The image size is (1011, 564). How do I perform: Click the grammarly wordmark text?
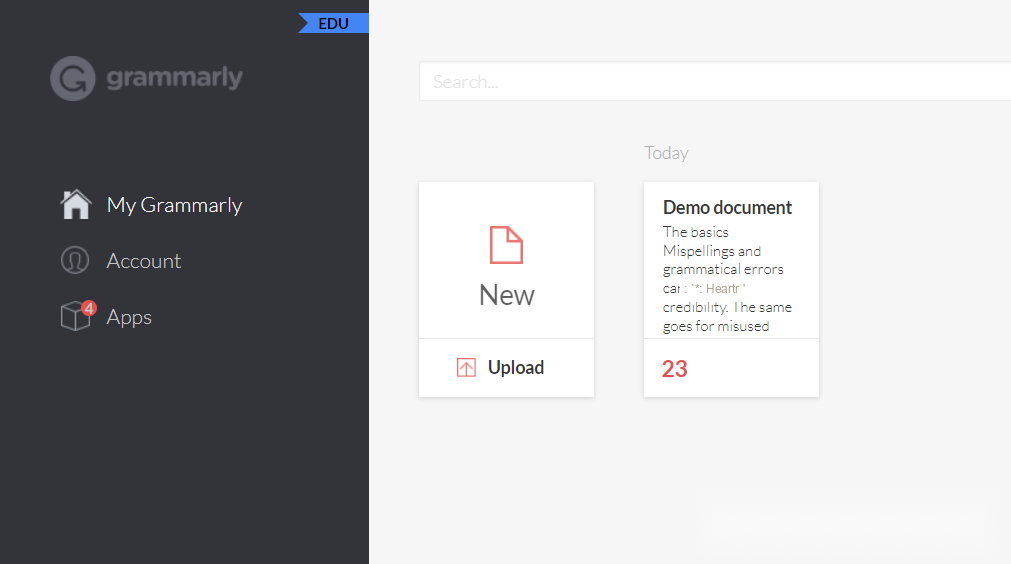pyautogui.click(x=174, y=78)
